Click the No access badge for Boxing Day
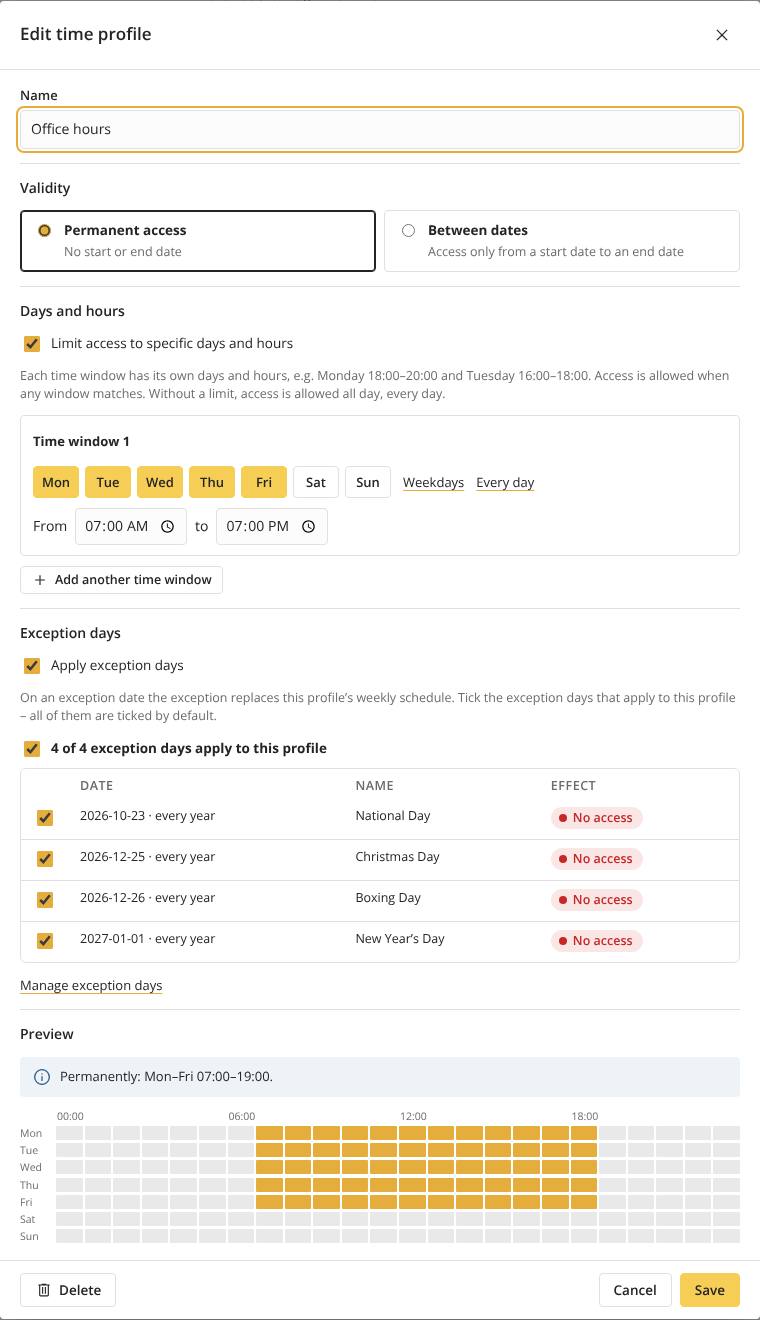The width and height of the screenshot is (760, 1320). point(596,900)
